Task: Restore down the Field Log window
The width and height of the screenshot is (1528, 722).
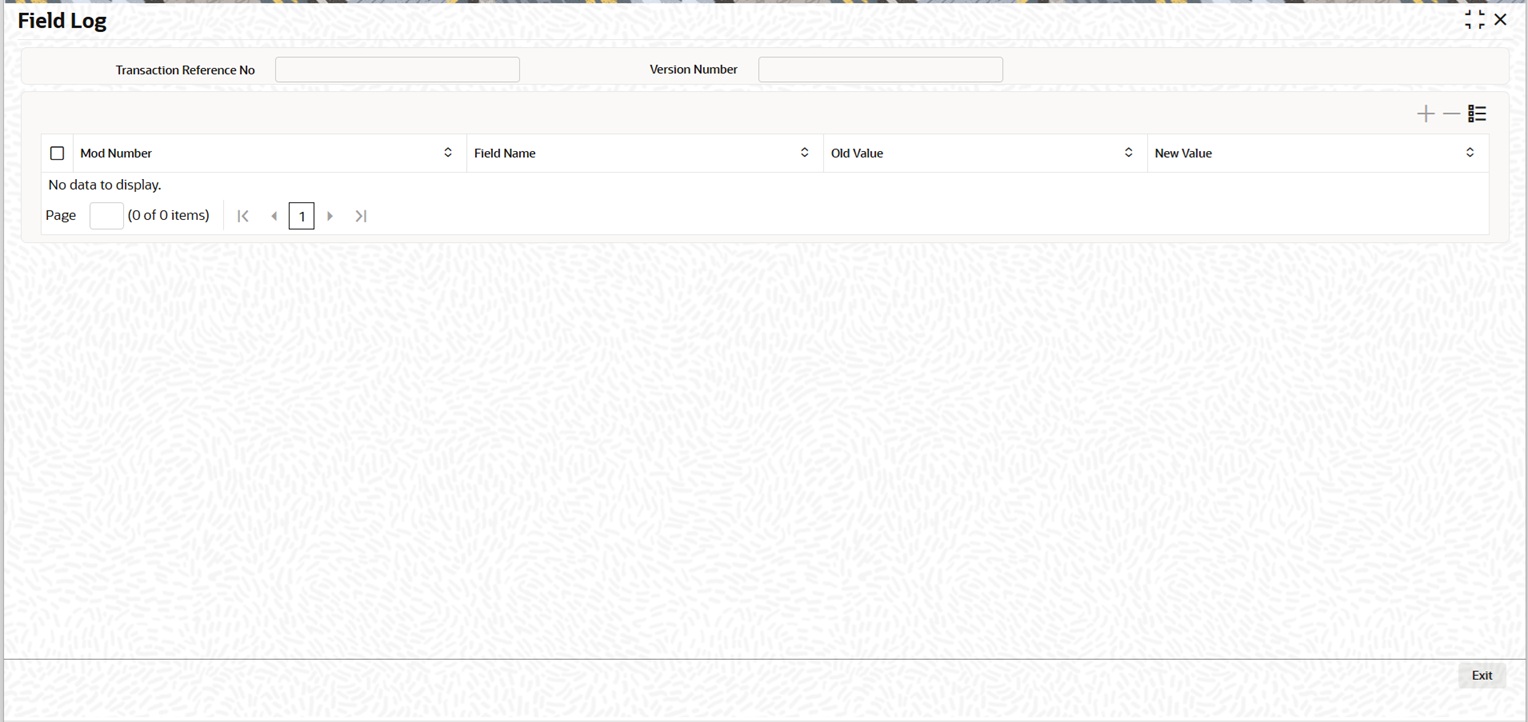Action: (x=1475, y=20)
